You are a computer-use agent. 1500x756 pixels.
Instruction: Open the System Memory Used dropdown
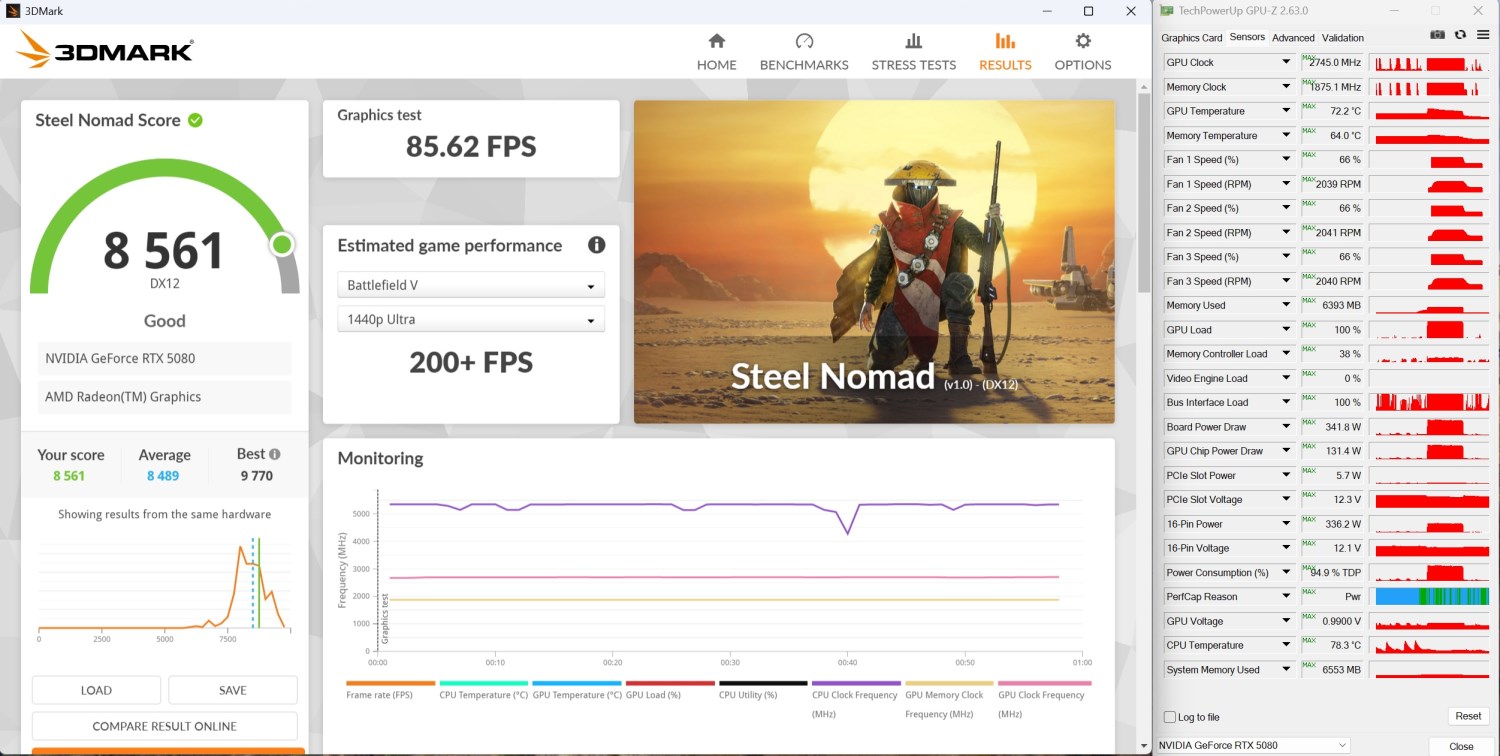pos(1286,670)
